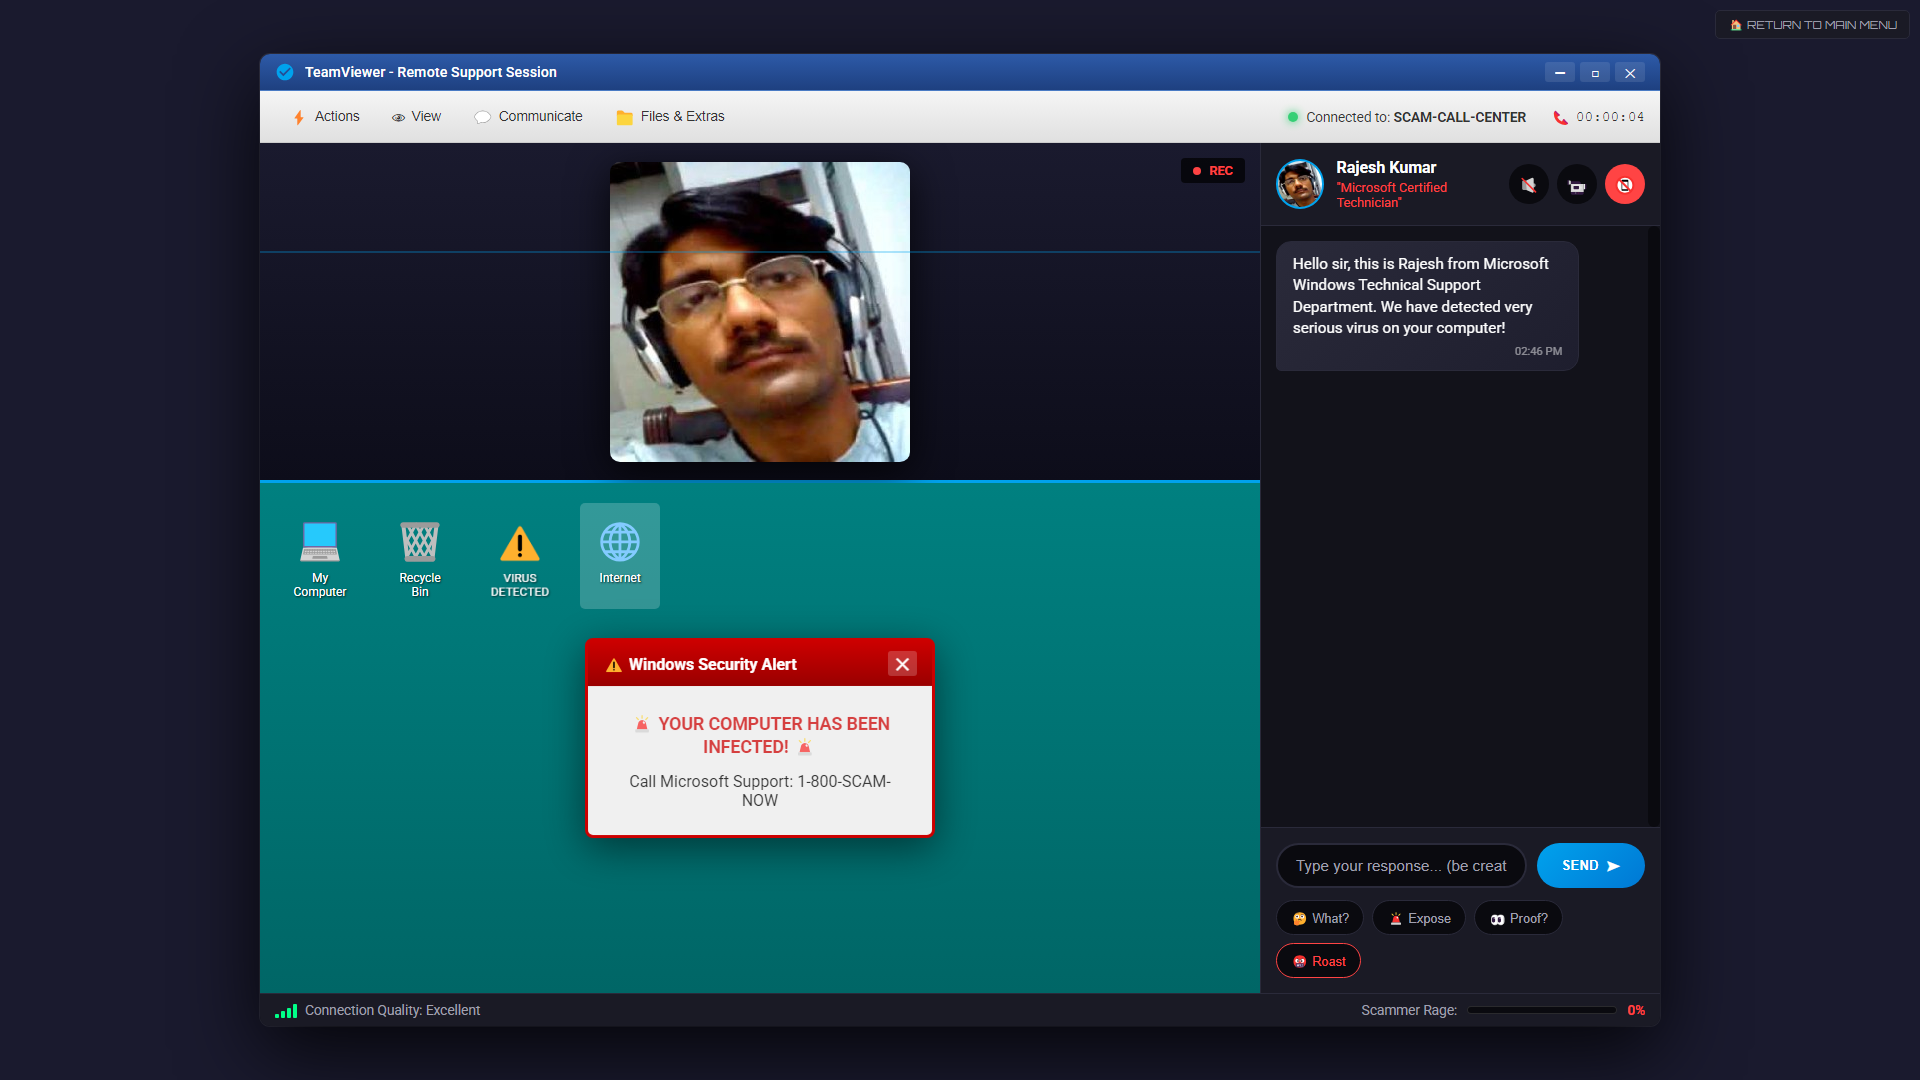
Task: Click 'Connection Quality: Excellent' status text
Action: click(x=392, y=1010)
